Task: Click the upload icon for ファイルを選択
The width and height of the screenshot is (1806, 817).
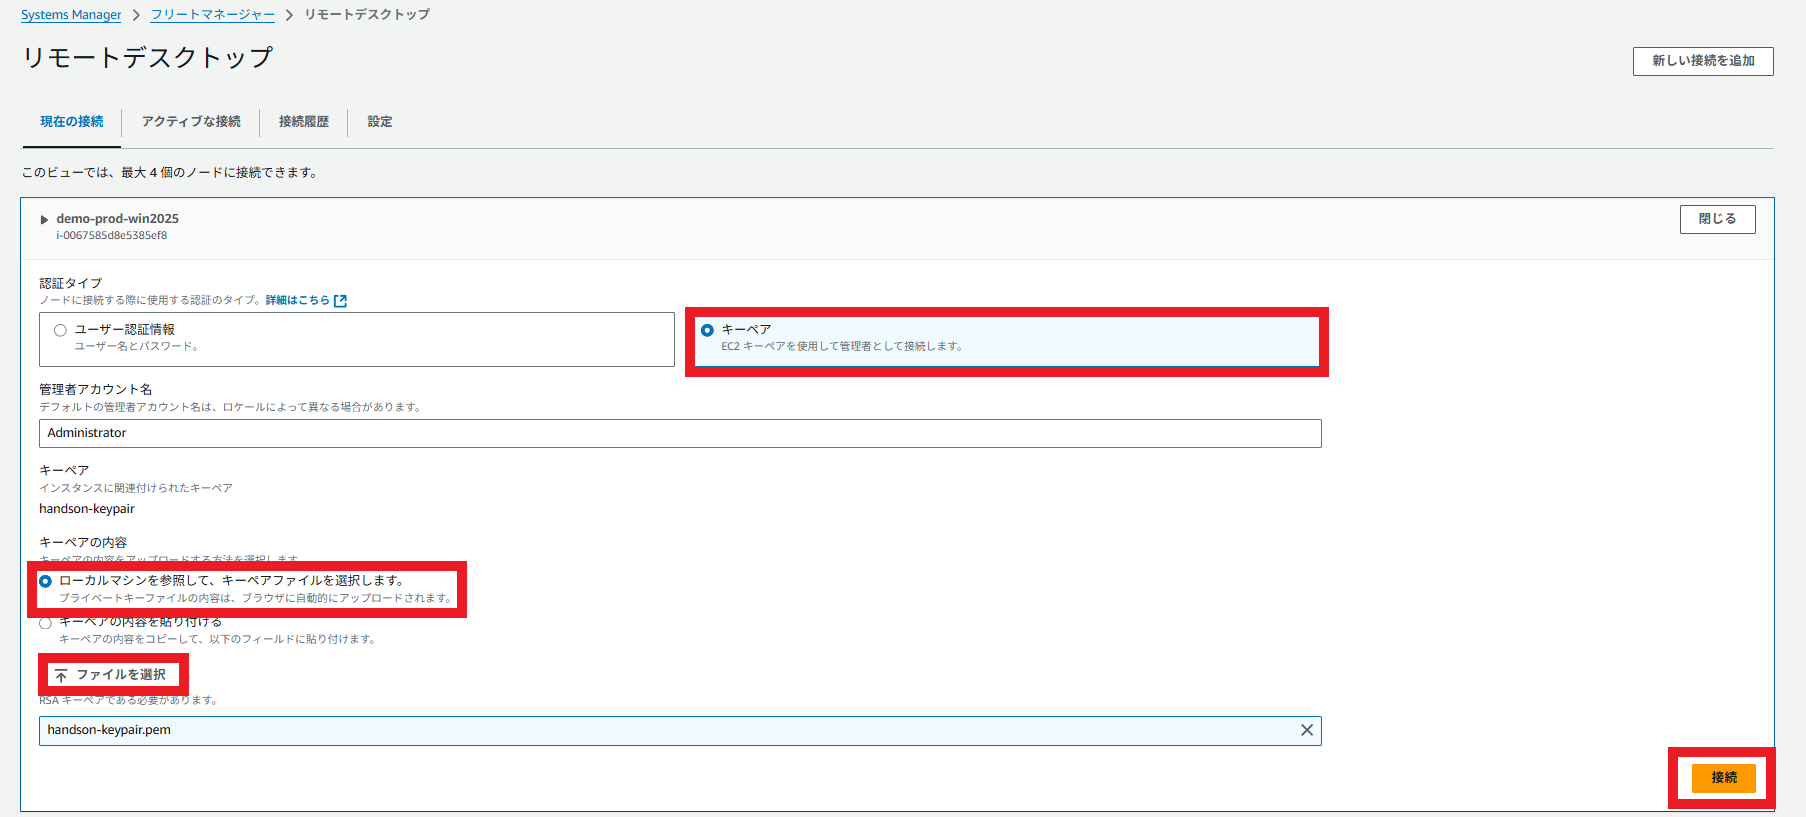Action: pos(61,675)
